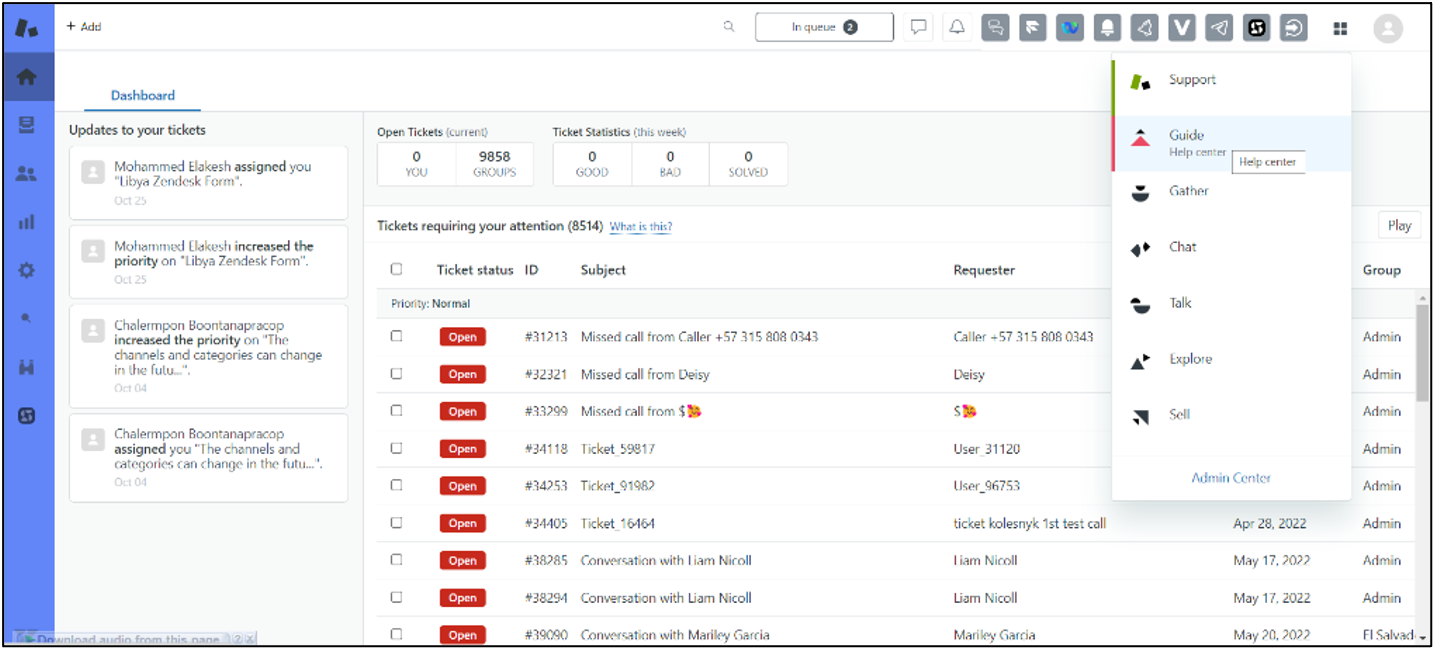
Task: Select all tickets header checkbox
Action: 396,269
